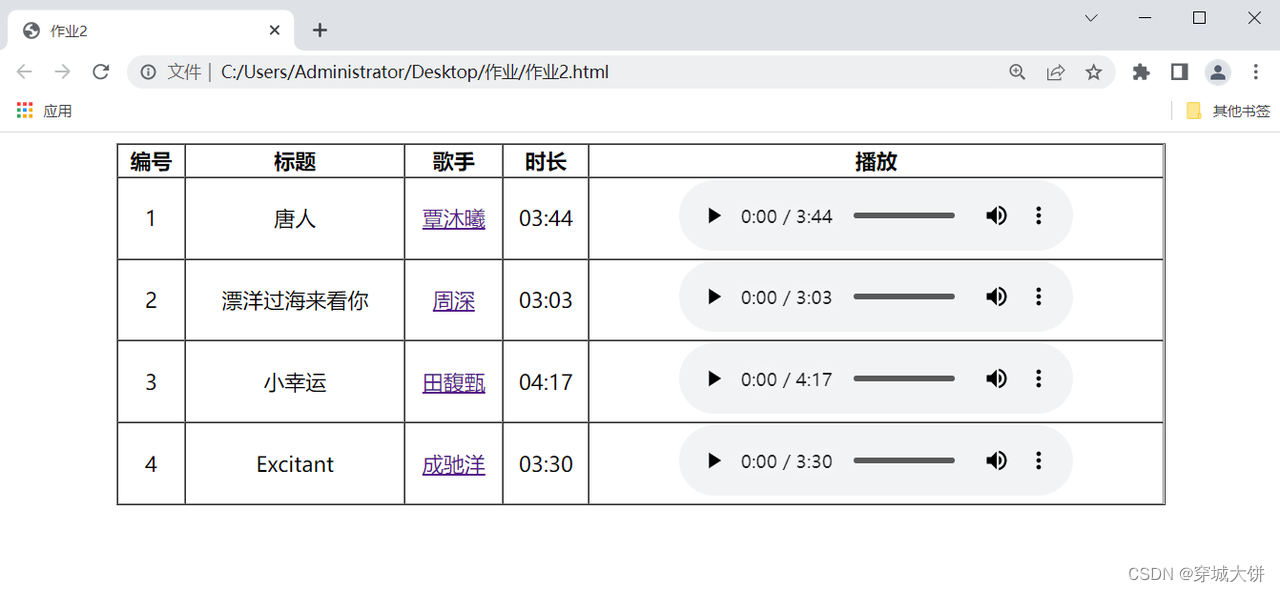
Task: Switch to the 作业2 tab
Action: pyautogui.click(x=140, y=30)
